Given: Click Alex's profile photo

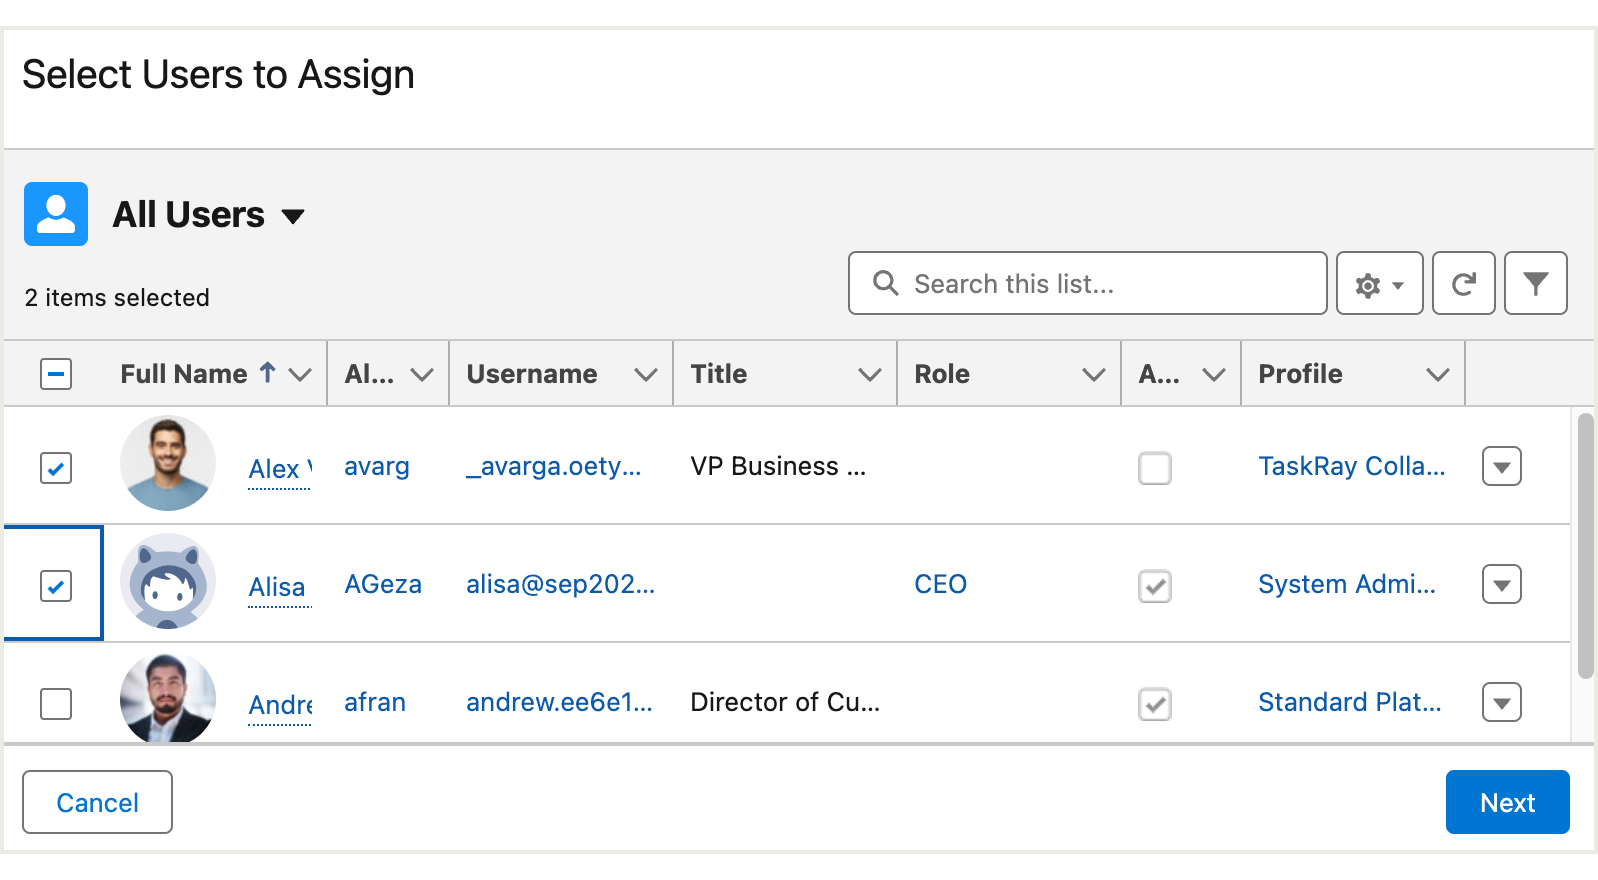Looking at the screenshot, I should click(168, 463).
